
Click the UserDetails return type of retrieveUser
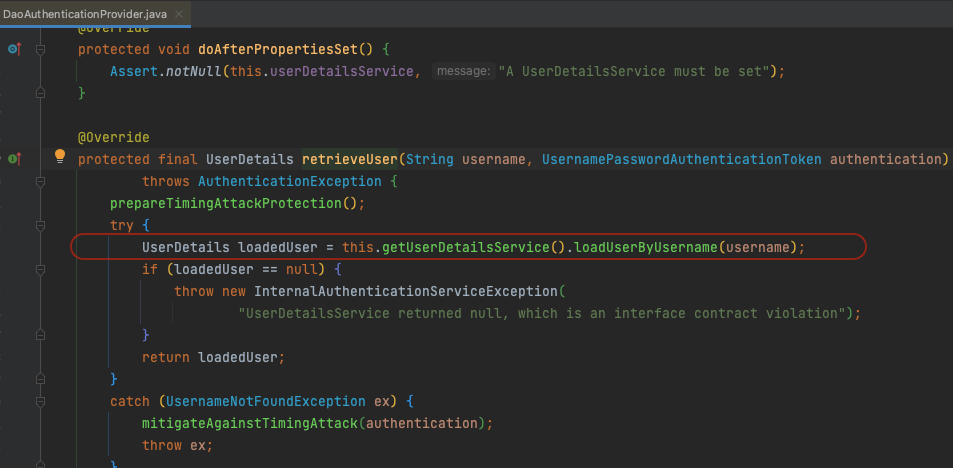pyautogui.click(x=250, y=159)
